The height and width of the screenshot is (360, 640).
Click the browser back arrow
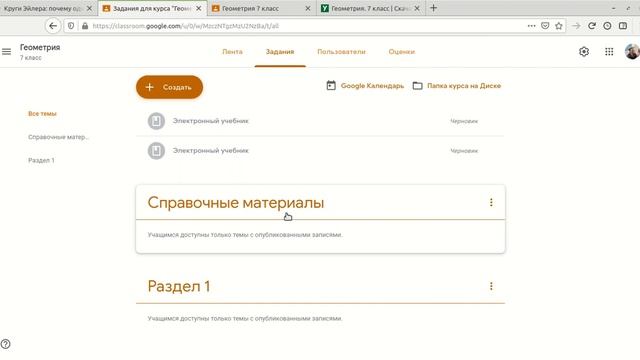(x=53, y=26)
